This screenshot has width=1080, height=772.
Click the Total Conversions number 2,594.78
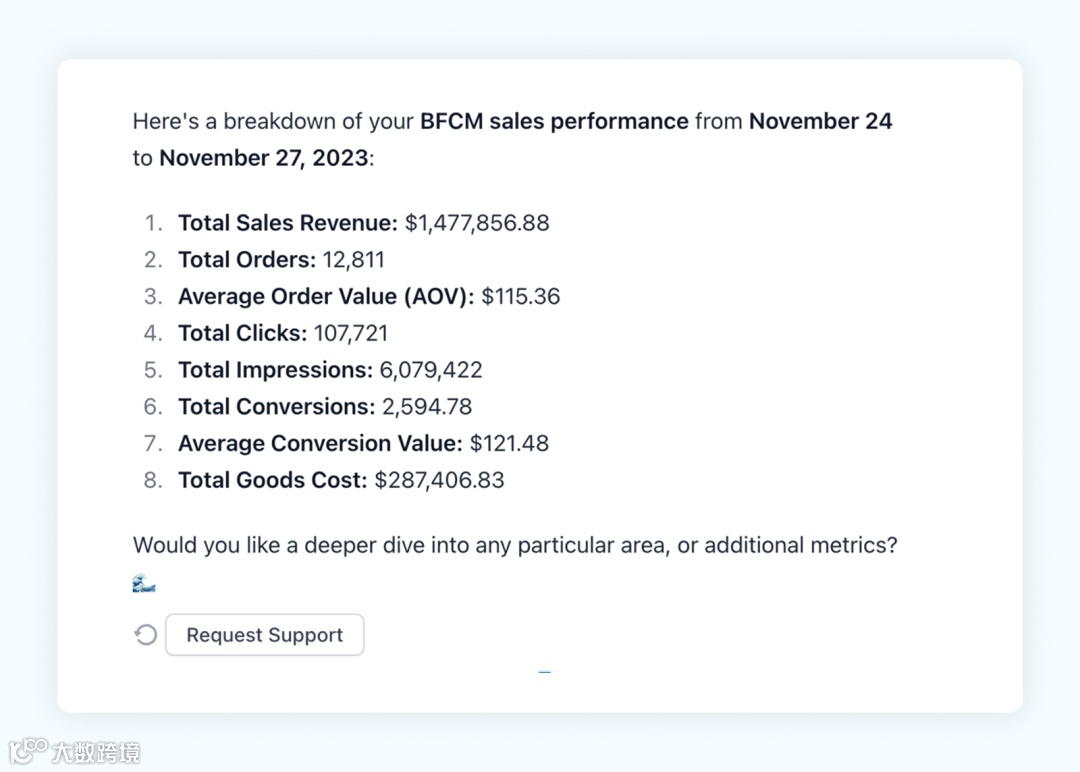tap(427, 407)
